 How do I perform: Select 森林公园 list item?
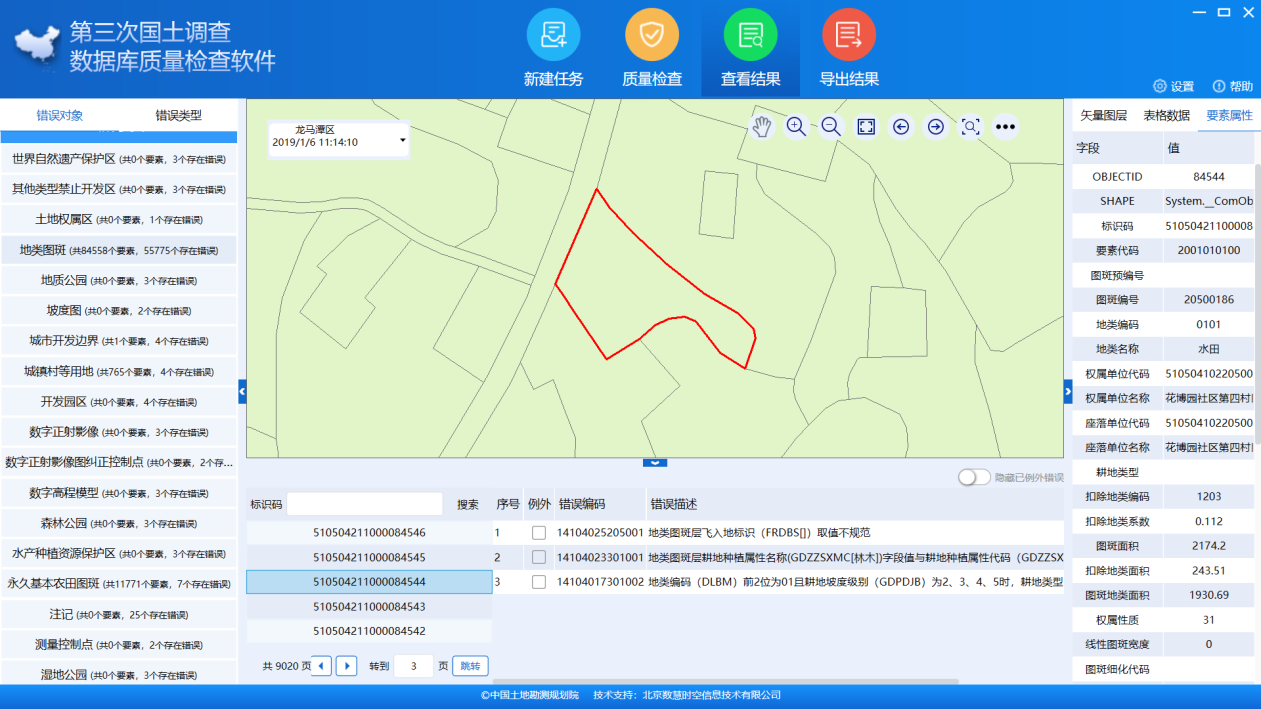118,523
